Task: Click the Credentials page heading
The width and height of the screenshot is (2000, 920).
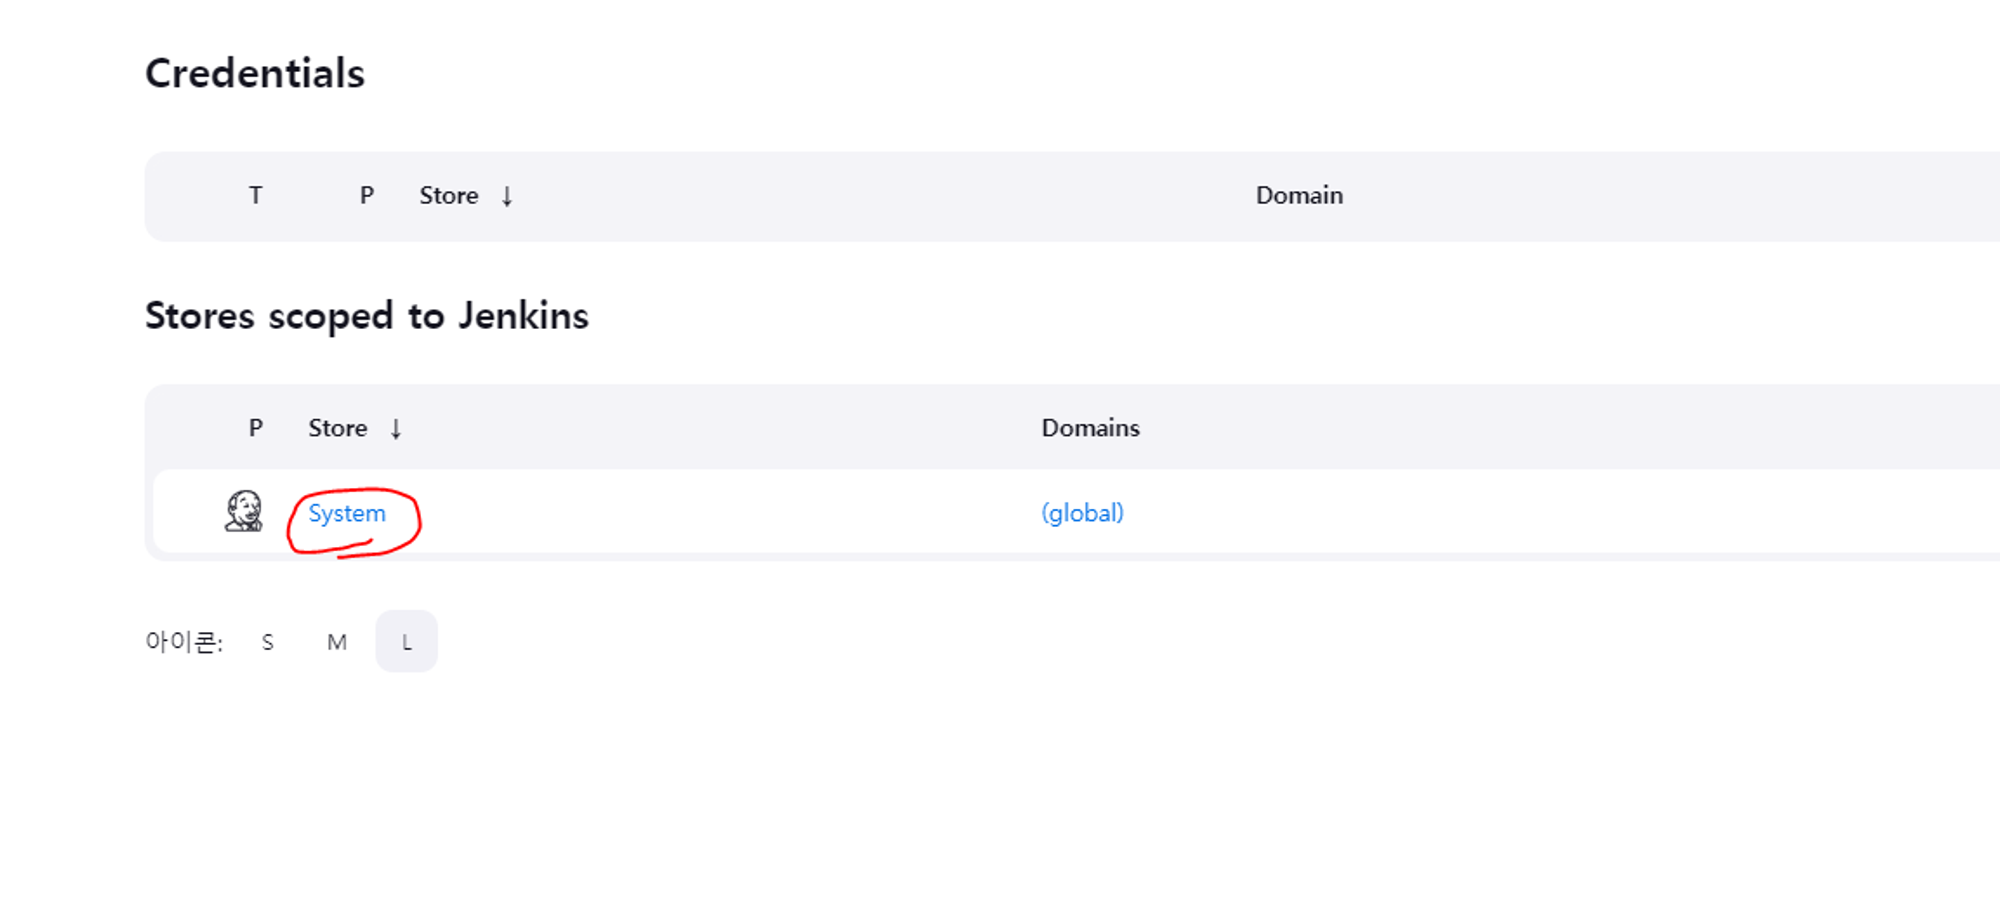Action: 255,74
